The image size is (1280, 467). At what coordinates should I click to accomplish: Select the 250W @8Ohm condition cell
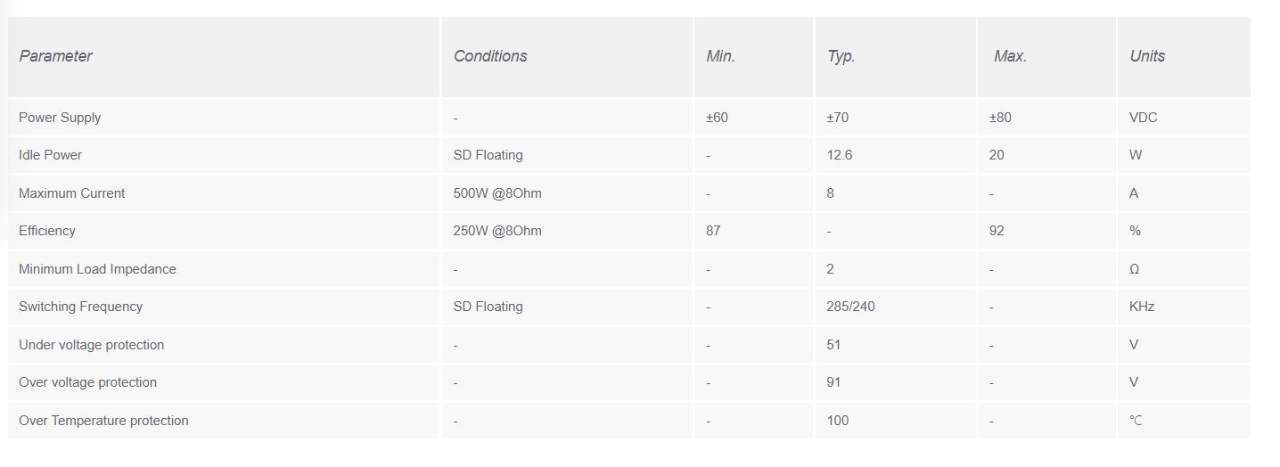497,231
